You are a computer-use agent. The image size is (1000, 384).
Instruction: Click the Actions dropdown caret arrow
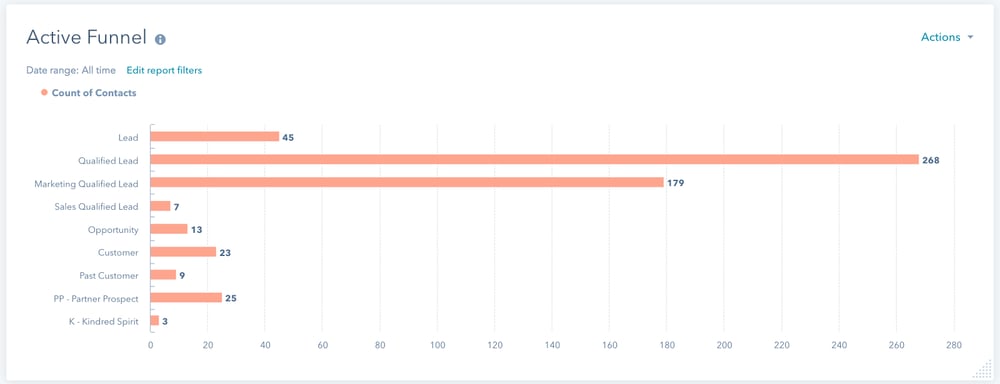[970, 38]
